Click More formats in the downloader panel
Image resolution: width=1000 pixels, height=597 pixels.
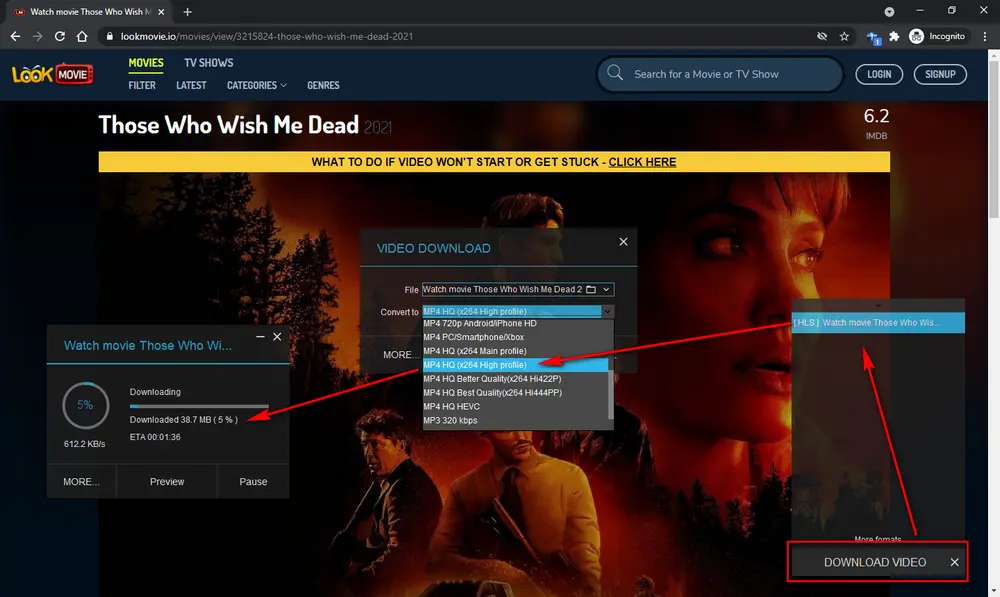[878, 540]
